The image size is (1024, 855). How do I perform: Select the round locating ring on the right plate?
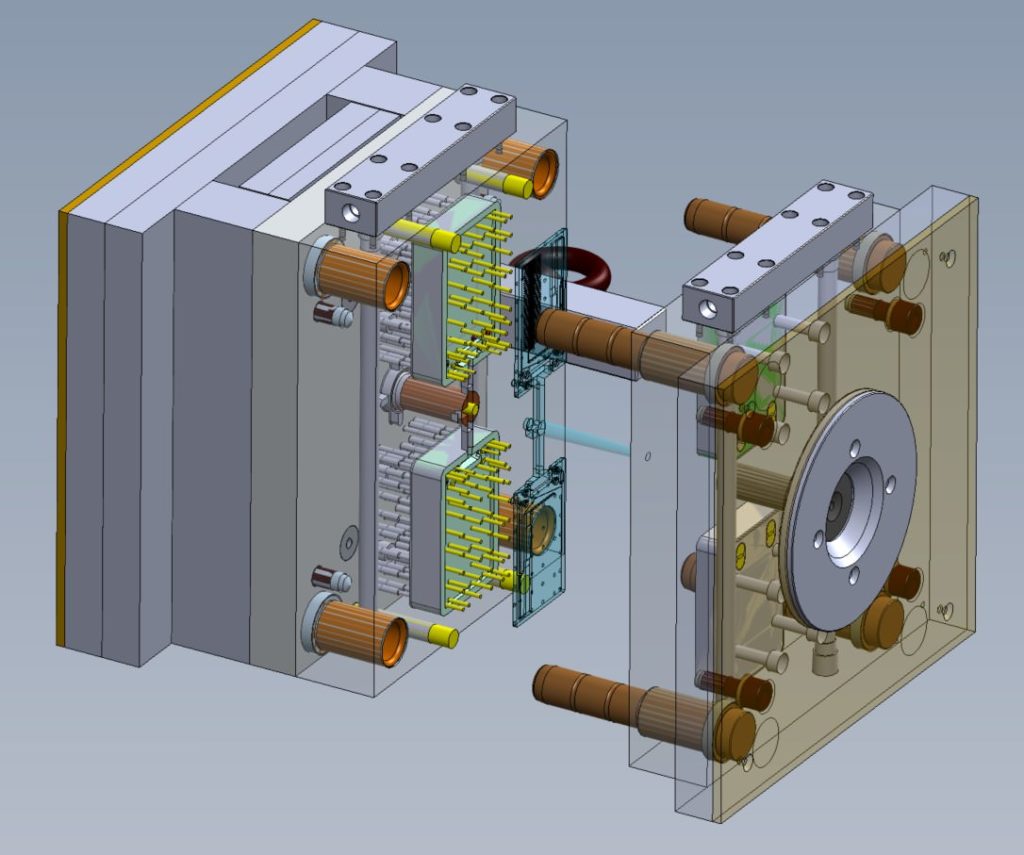(x=849, y=510)
